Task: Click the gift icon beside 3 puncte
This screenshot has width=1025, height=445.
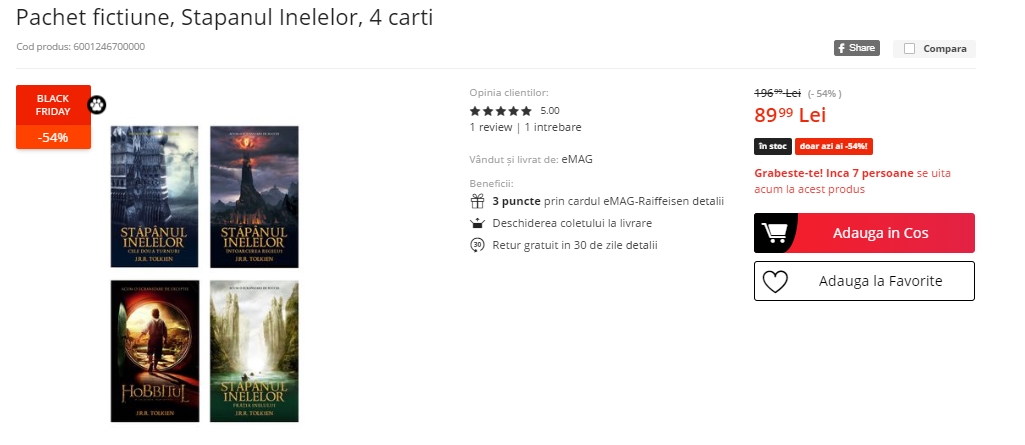Action: pyautogui.click(x=477, y=201)
